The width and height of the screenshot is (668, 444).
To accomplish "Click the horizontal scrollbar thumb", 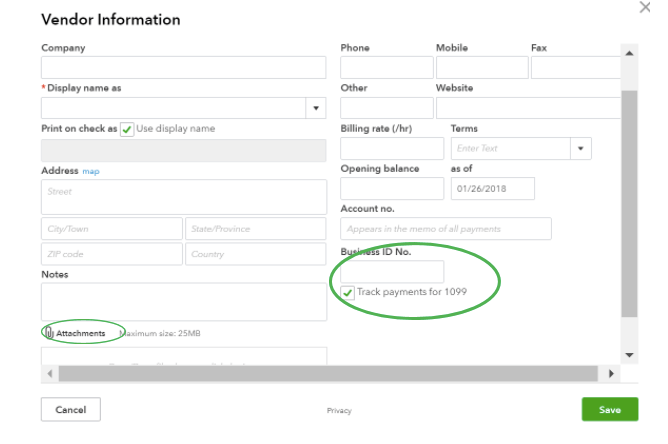I will (x=328, y=374).
